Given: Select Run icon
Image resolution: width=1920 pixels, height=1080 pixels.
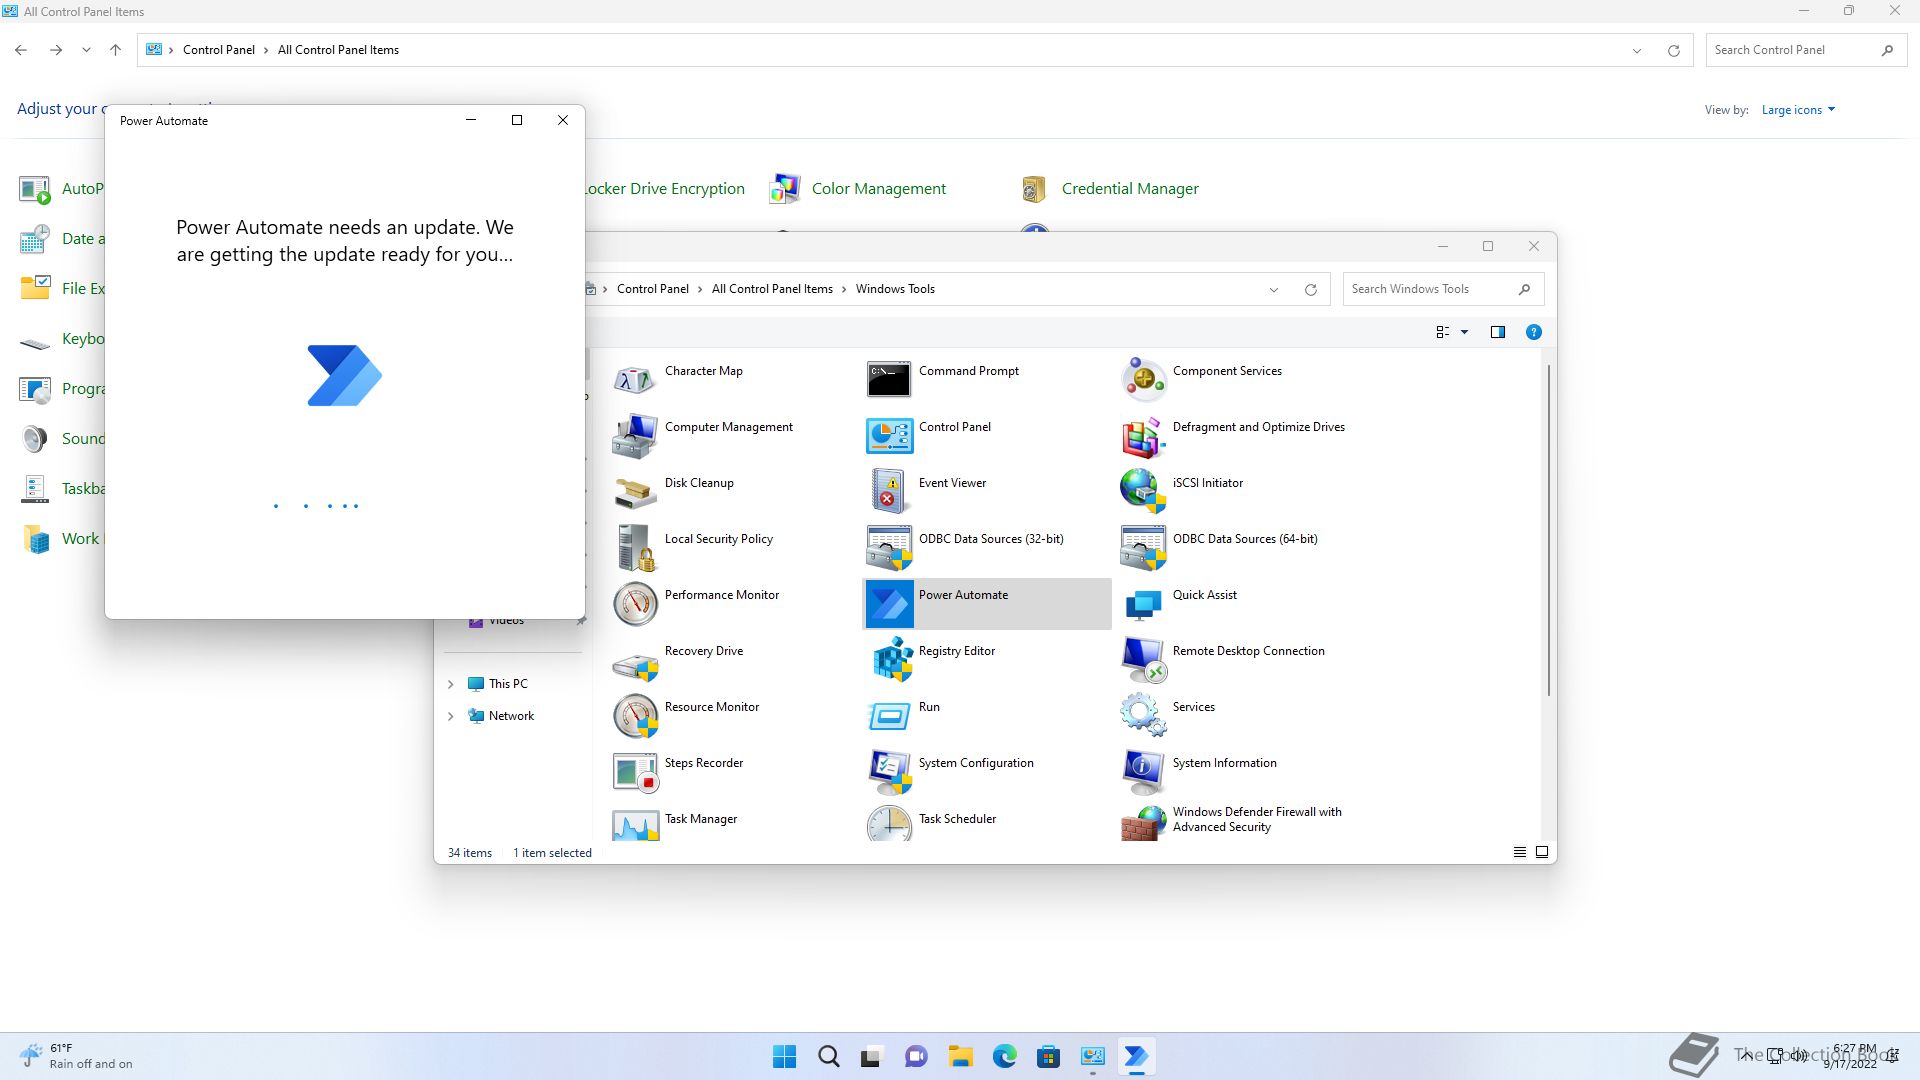Looking at the screenshot, I should pyautogui.click(x=889, y=715).
